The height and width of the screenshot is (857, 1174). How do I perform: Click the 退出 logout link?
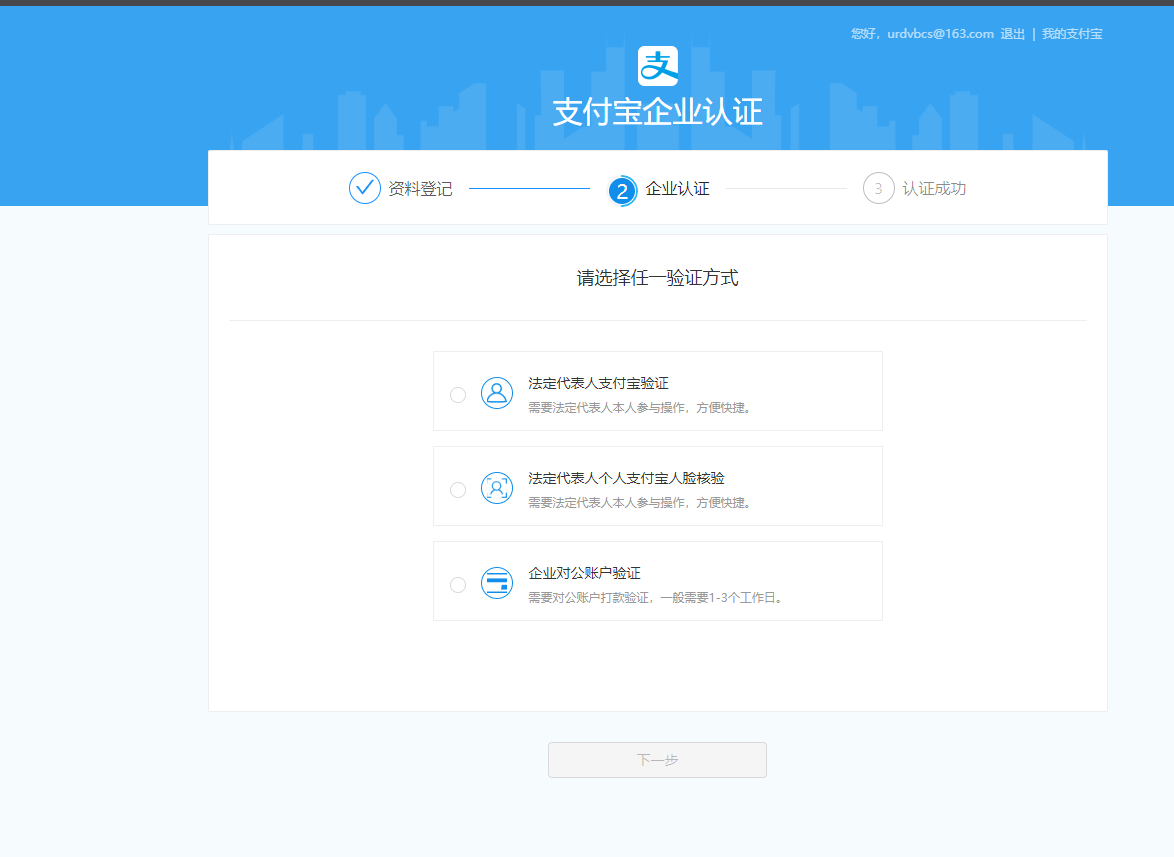[1012, 34]
